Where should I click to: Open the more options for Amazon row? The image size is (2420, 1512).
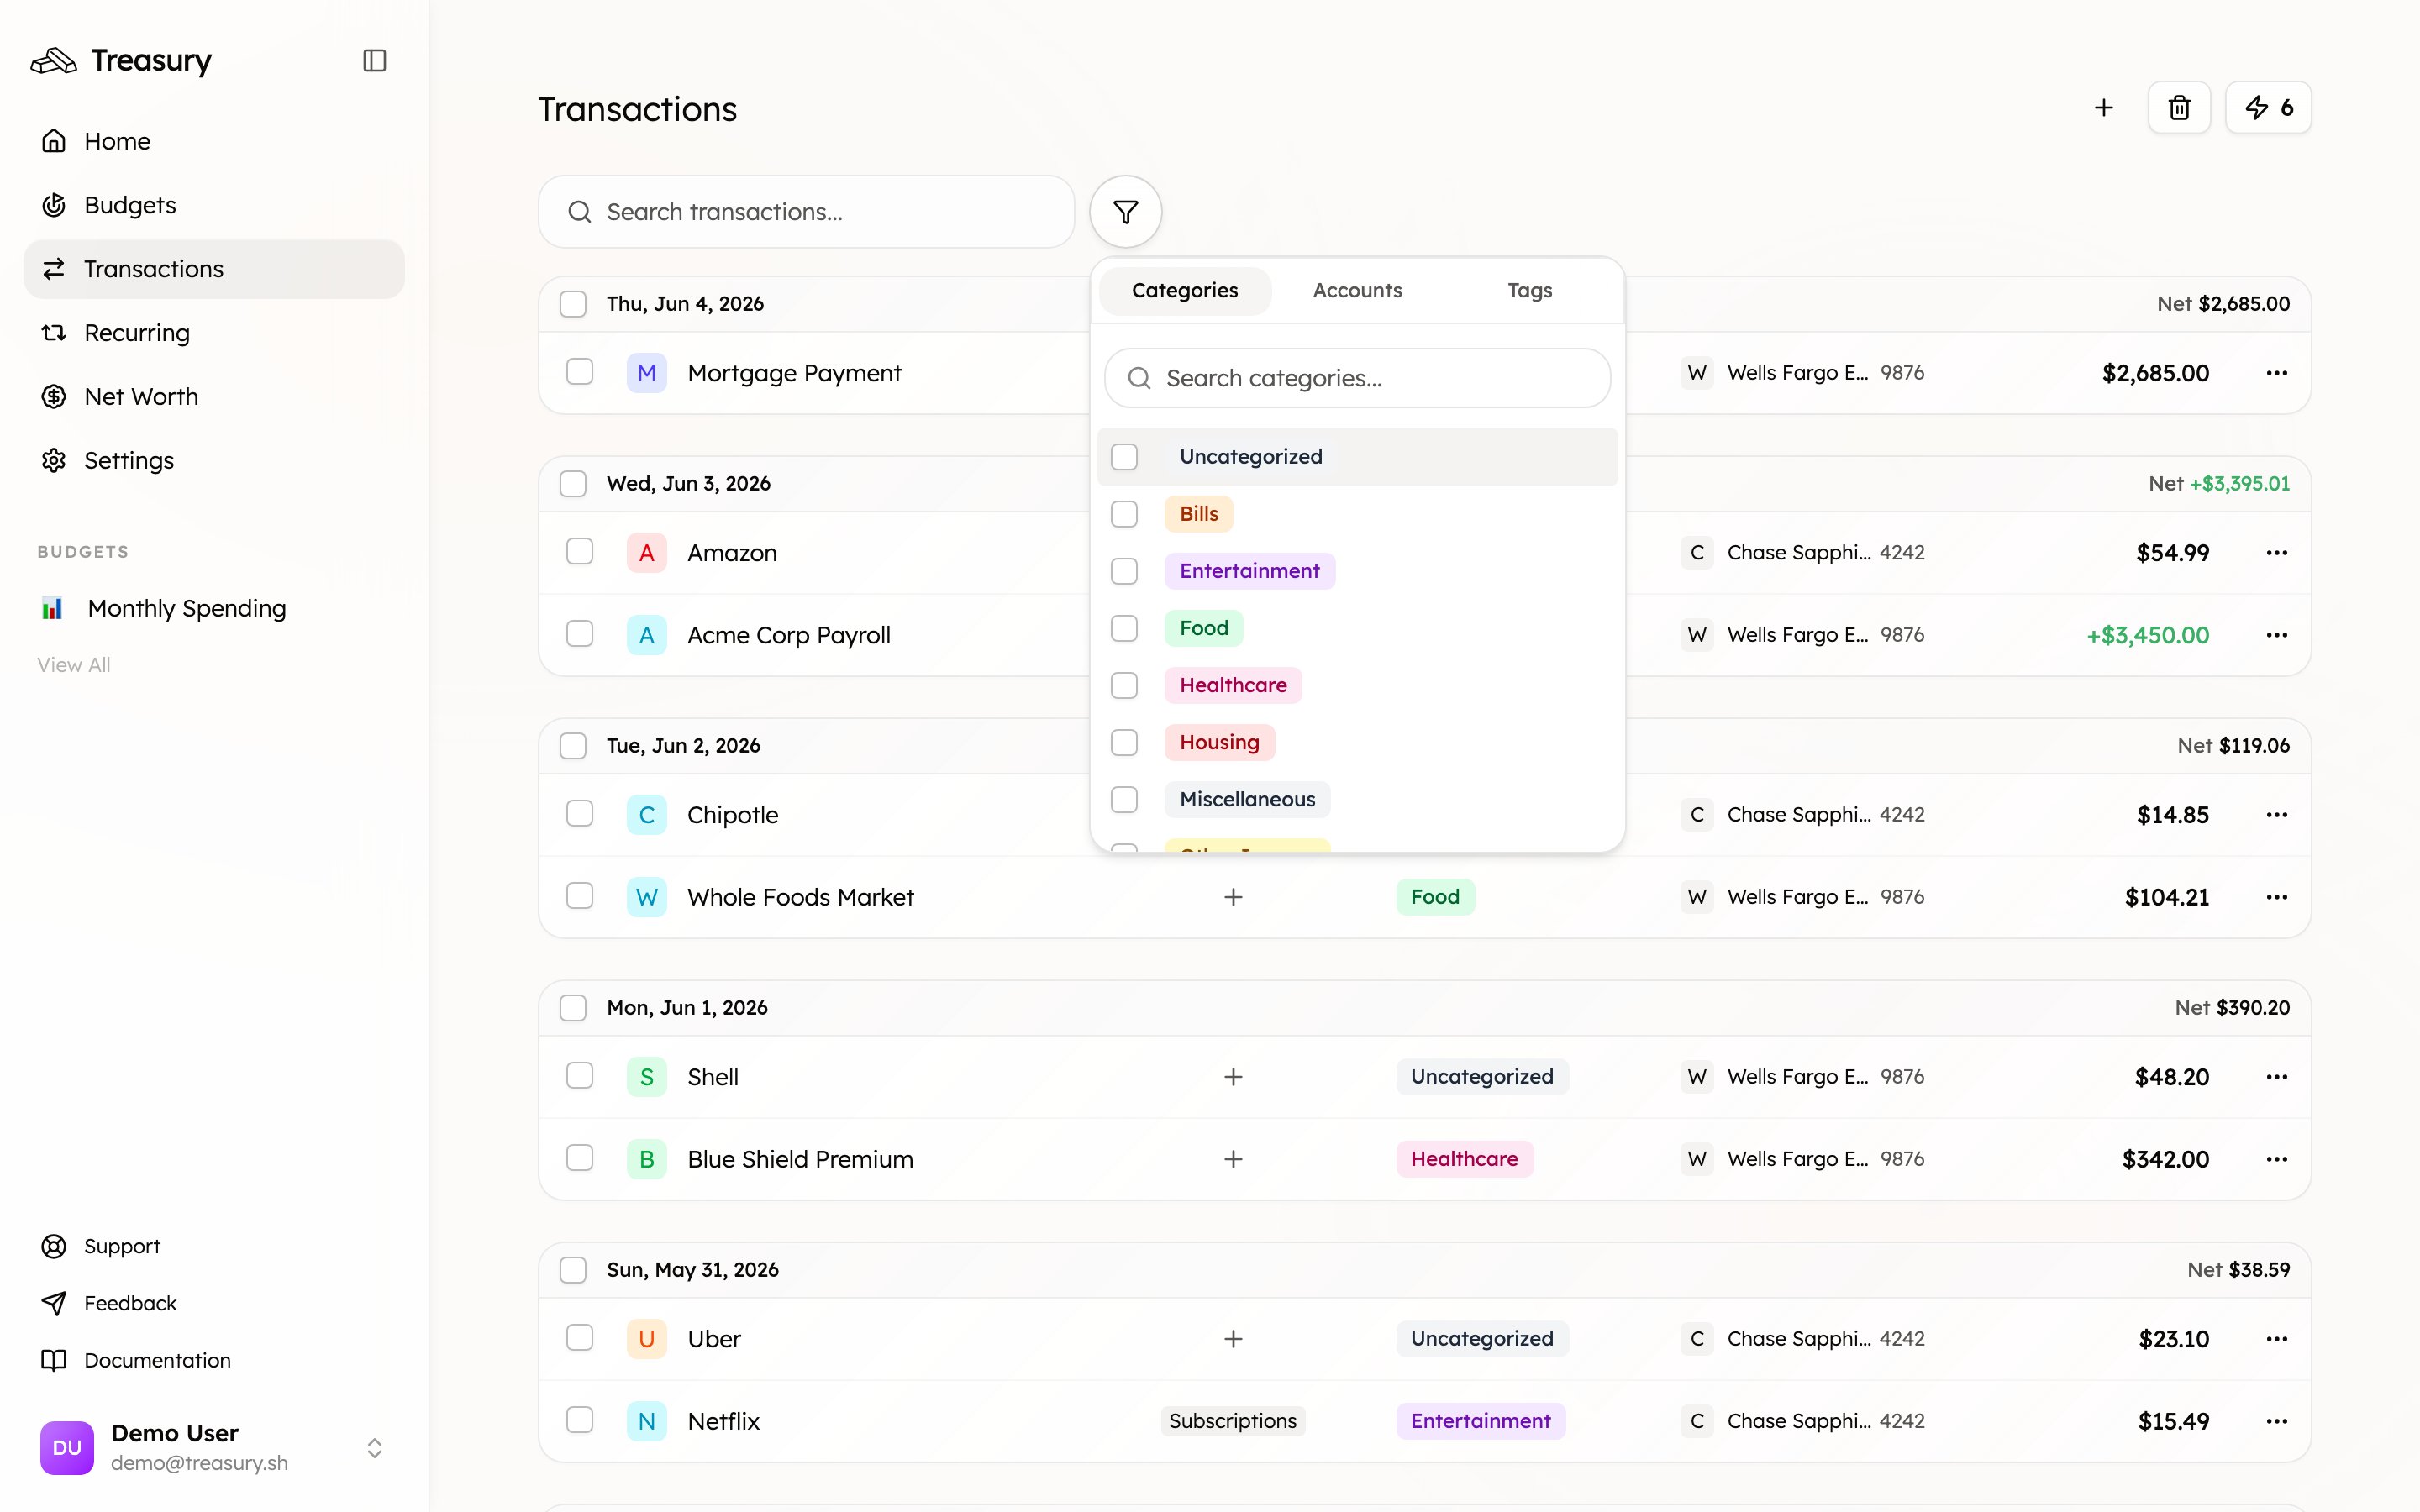(x=2277, y=553)
